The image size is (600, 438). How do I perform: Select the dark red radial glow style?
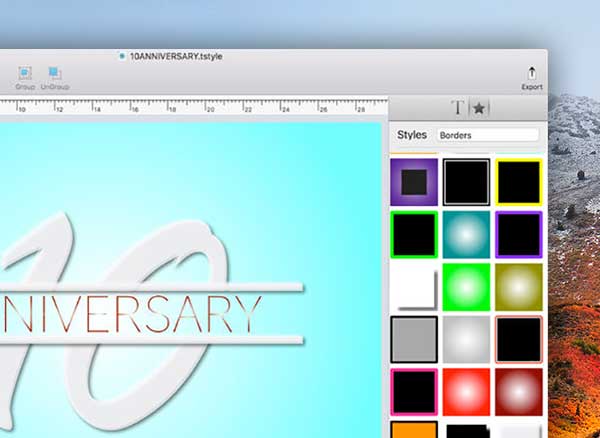pos(518,392)
